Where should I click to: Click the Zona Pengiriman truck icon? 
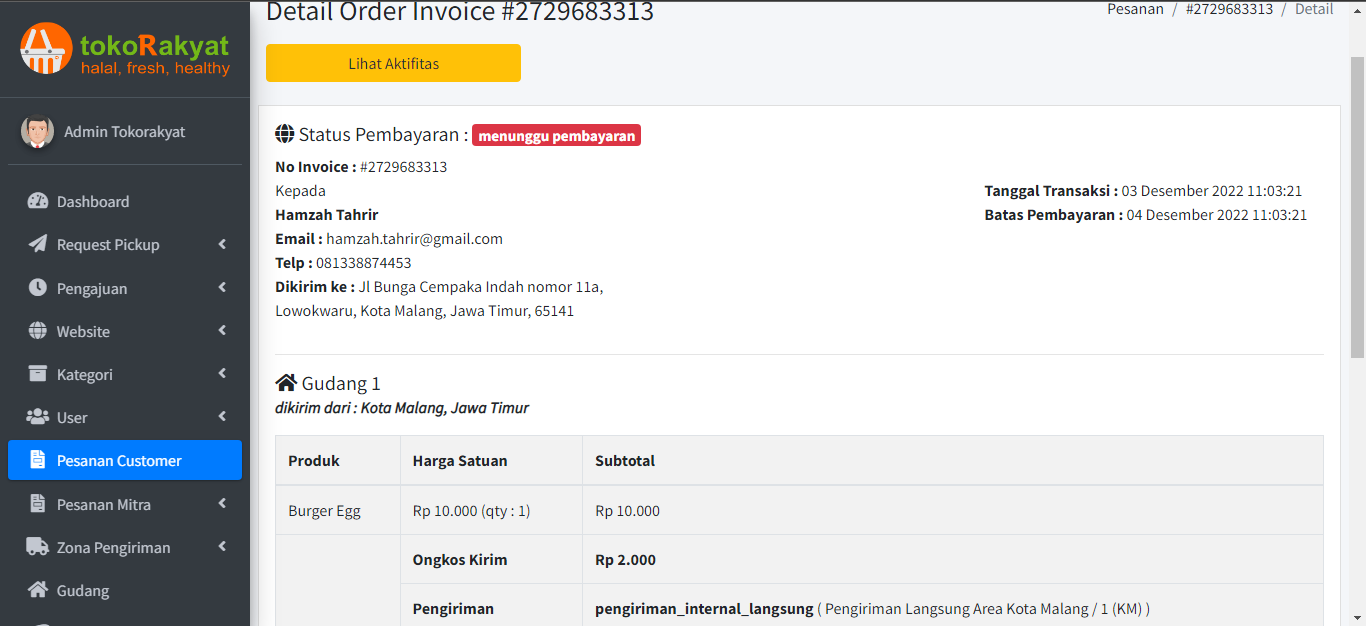(x=38, y=547)
